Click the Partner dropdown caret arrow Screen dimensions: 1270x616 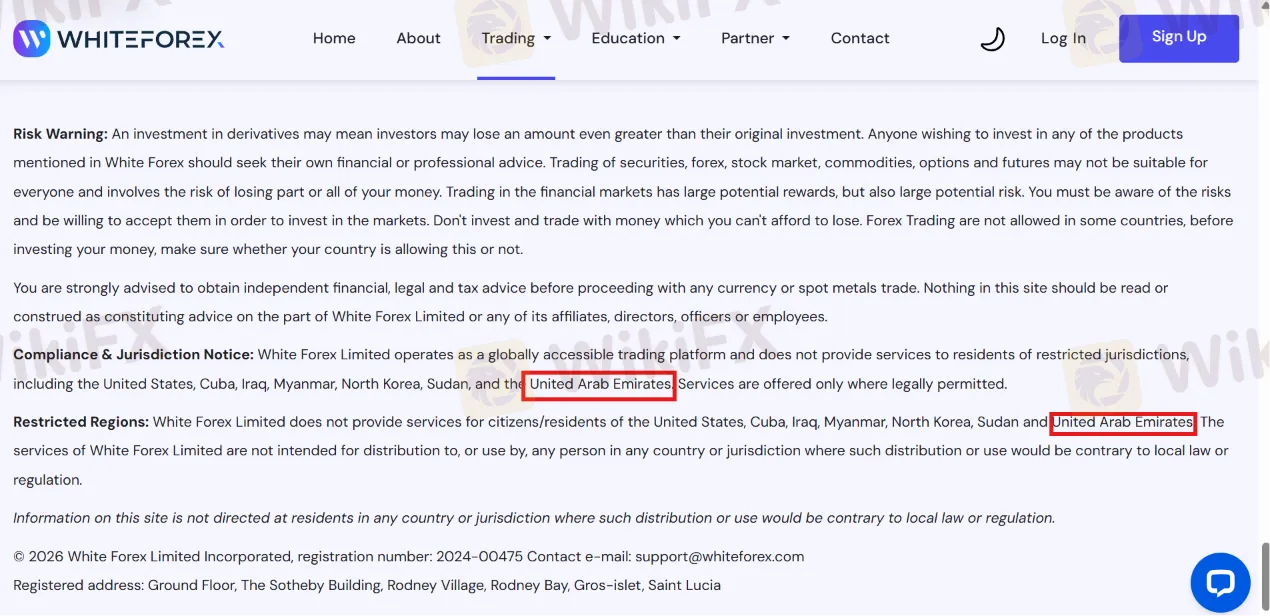coord(786,39)
